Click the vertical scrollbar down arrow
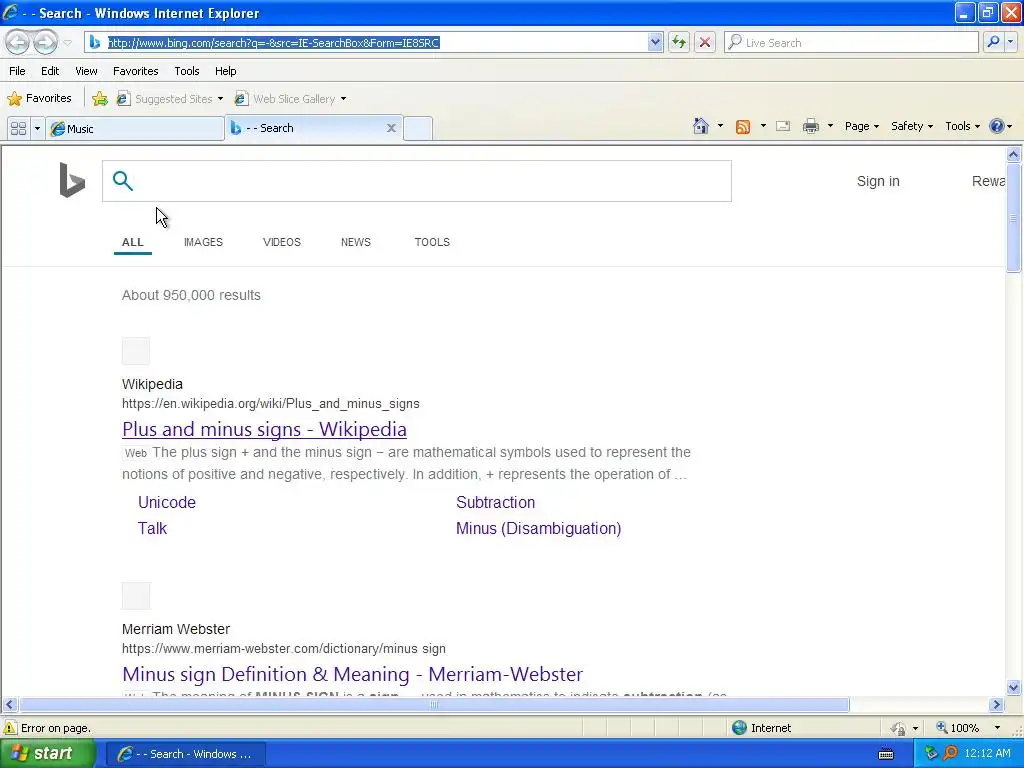1024x768 pixels. (1014, 687)
